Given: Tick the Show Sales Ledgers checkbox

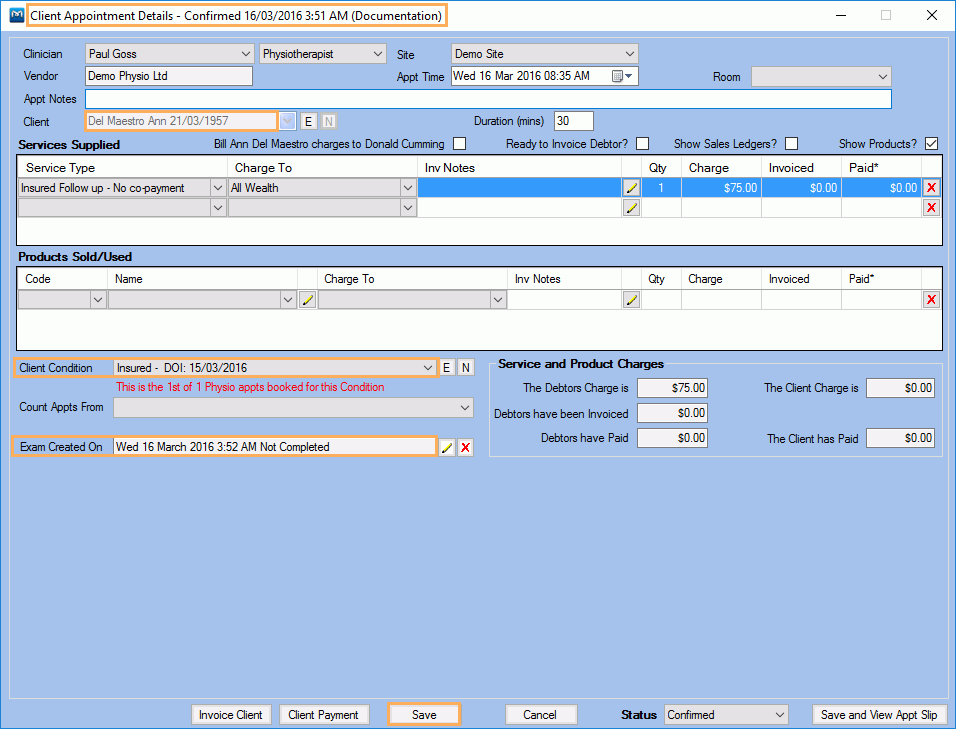Looking at the screenshot, I should [x=791, y=144].
